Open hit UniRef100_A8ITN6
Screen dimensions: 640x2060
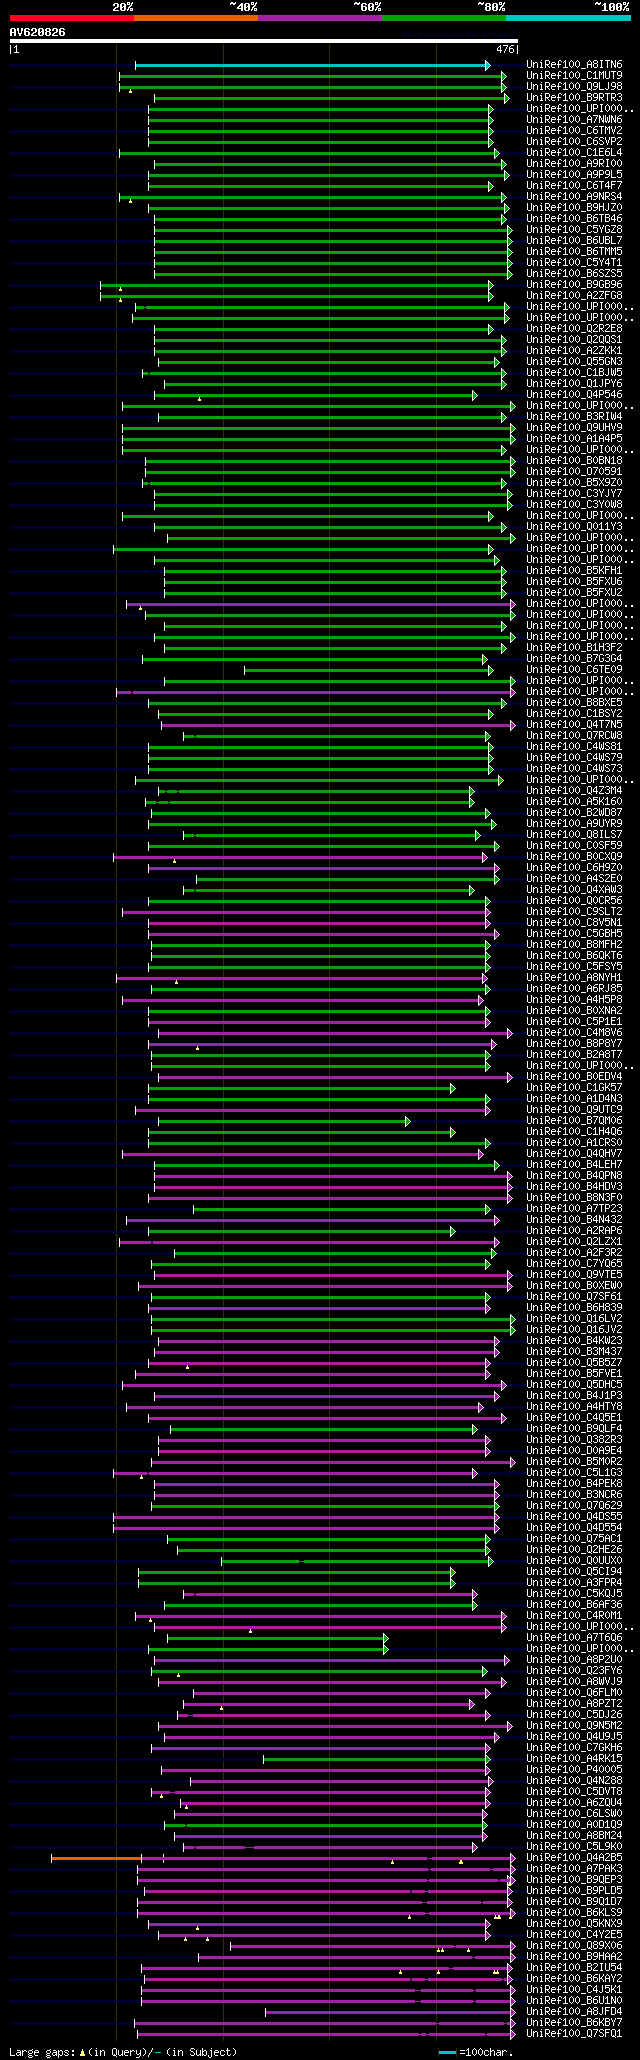[574, 65]
